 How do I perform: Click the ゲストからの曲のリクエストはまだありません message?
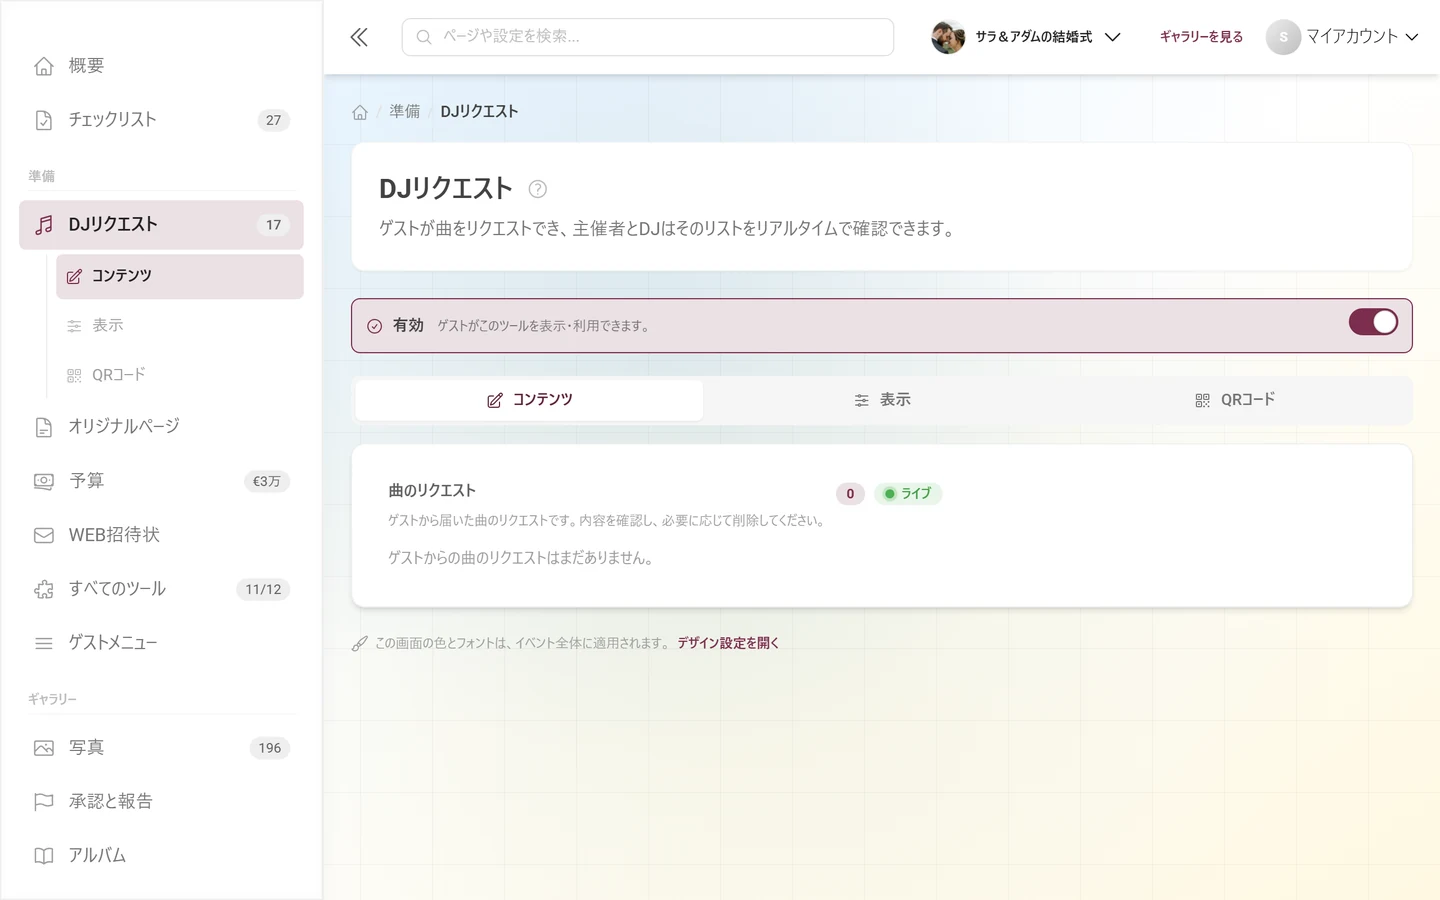point(520,558)
